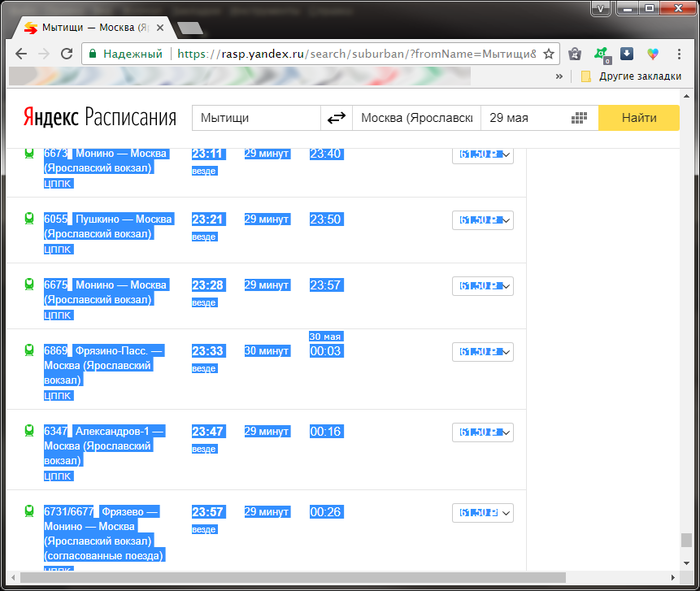Reload the page with refresh icon

(67, 54)
